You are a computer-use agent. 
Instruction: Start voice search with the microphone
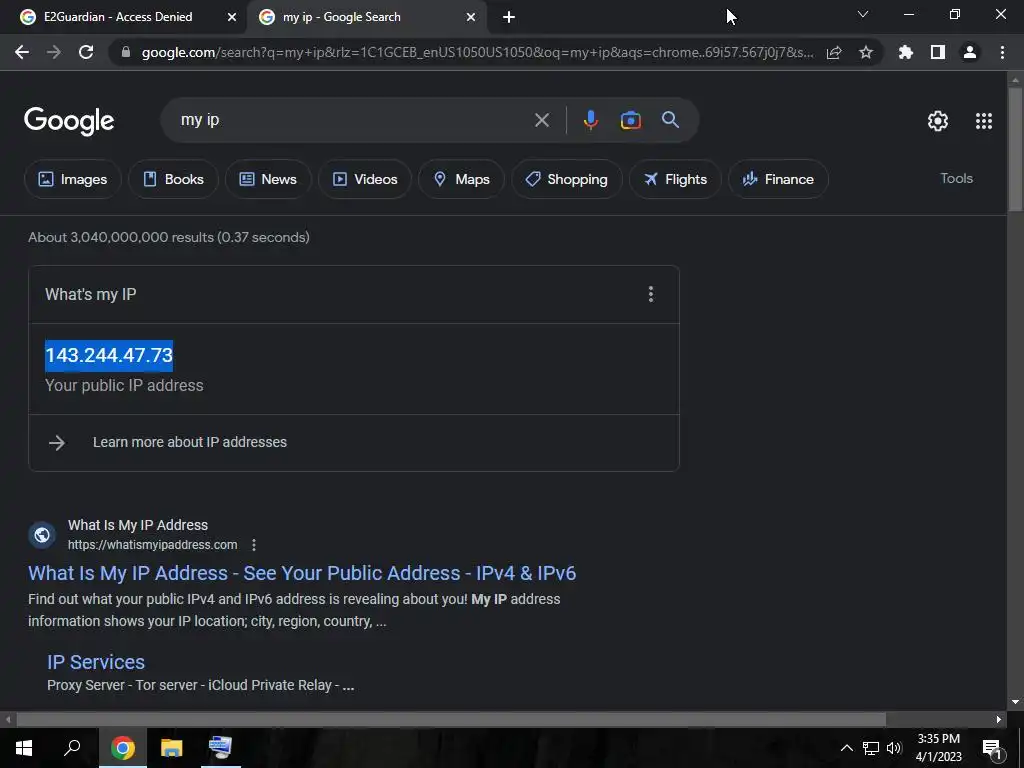coord(590,120)
